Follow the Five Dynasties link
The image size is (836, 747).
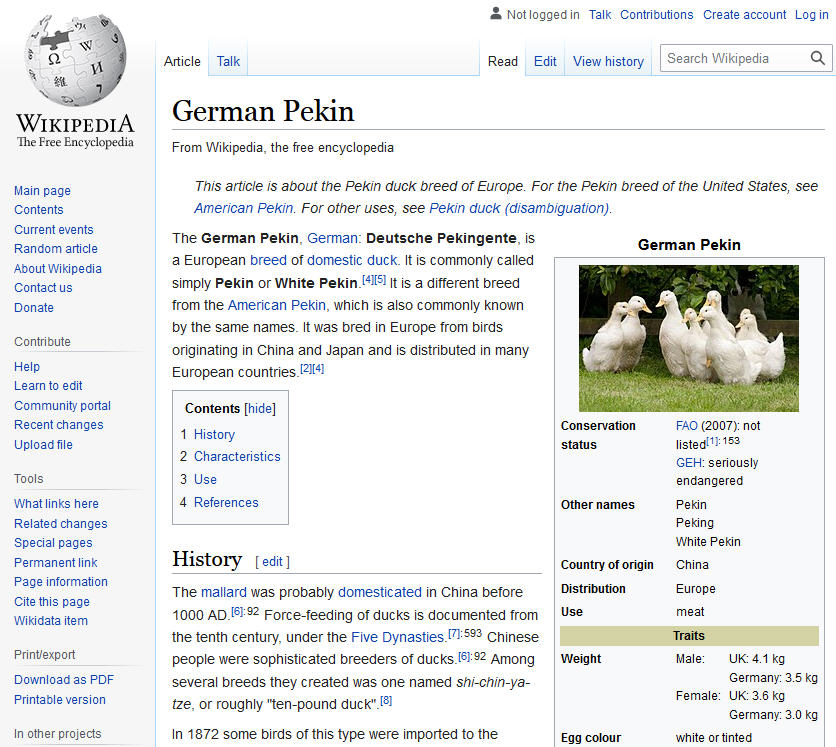tap(397, 637)
